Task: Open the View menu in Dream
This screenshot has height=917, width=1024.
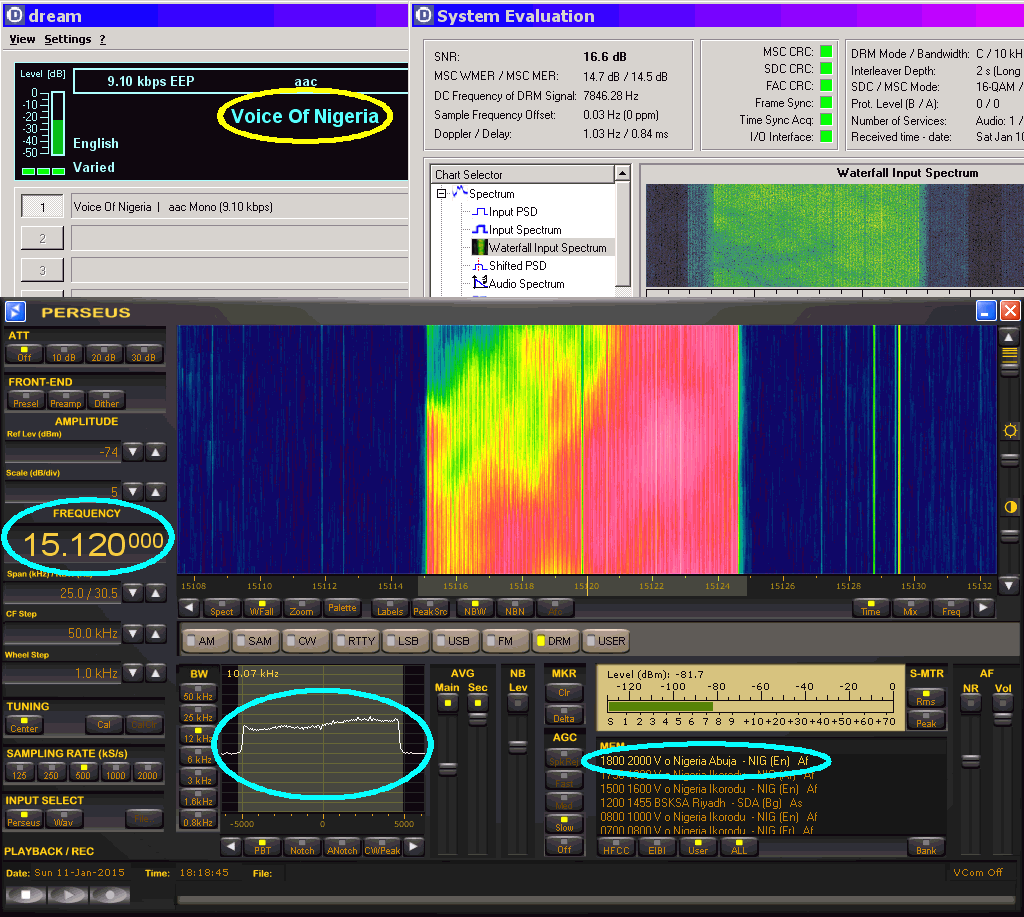Action: pyautogui.click(x=22, y=40)
